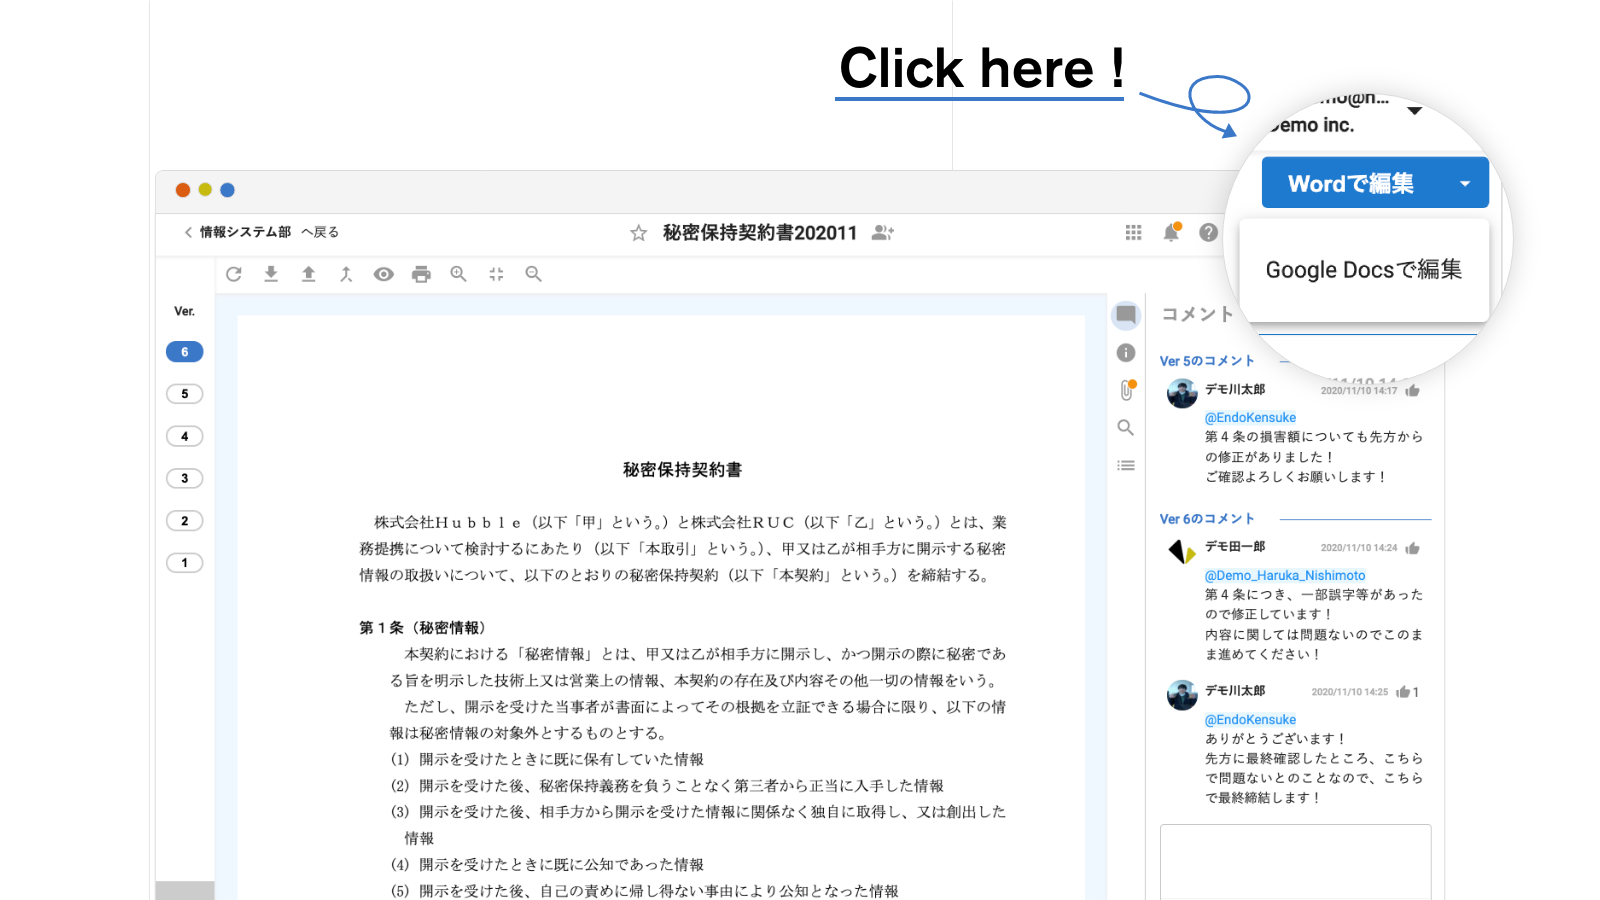The width and height of the screenshot is (1600, 900).
Task: Choose Google Docsで編集 from the menu
Action: pos(1364,270)
